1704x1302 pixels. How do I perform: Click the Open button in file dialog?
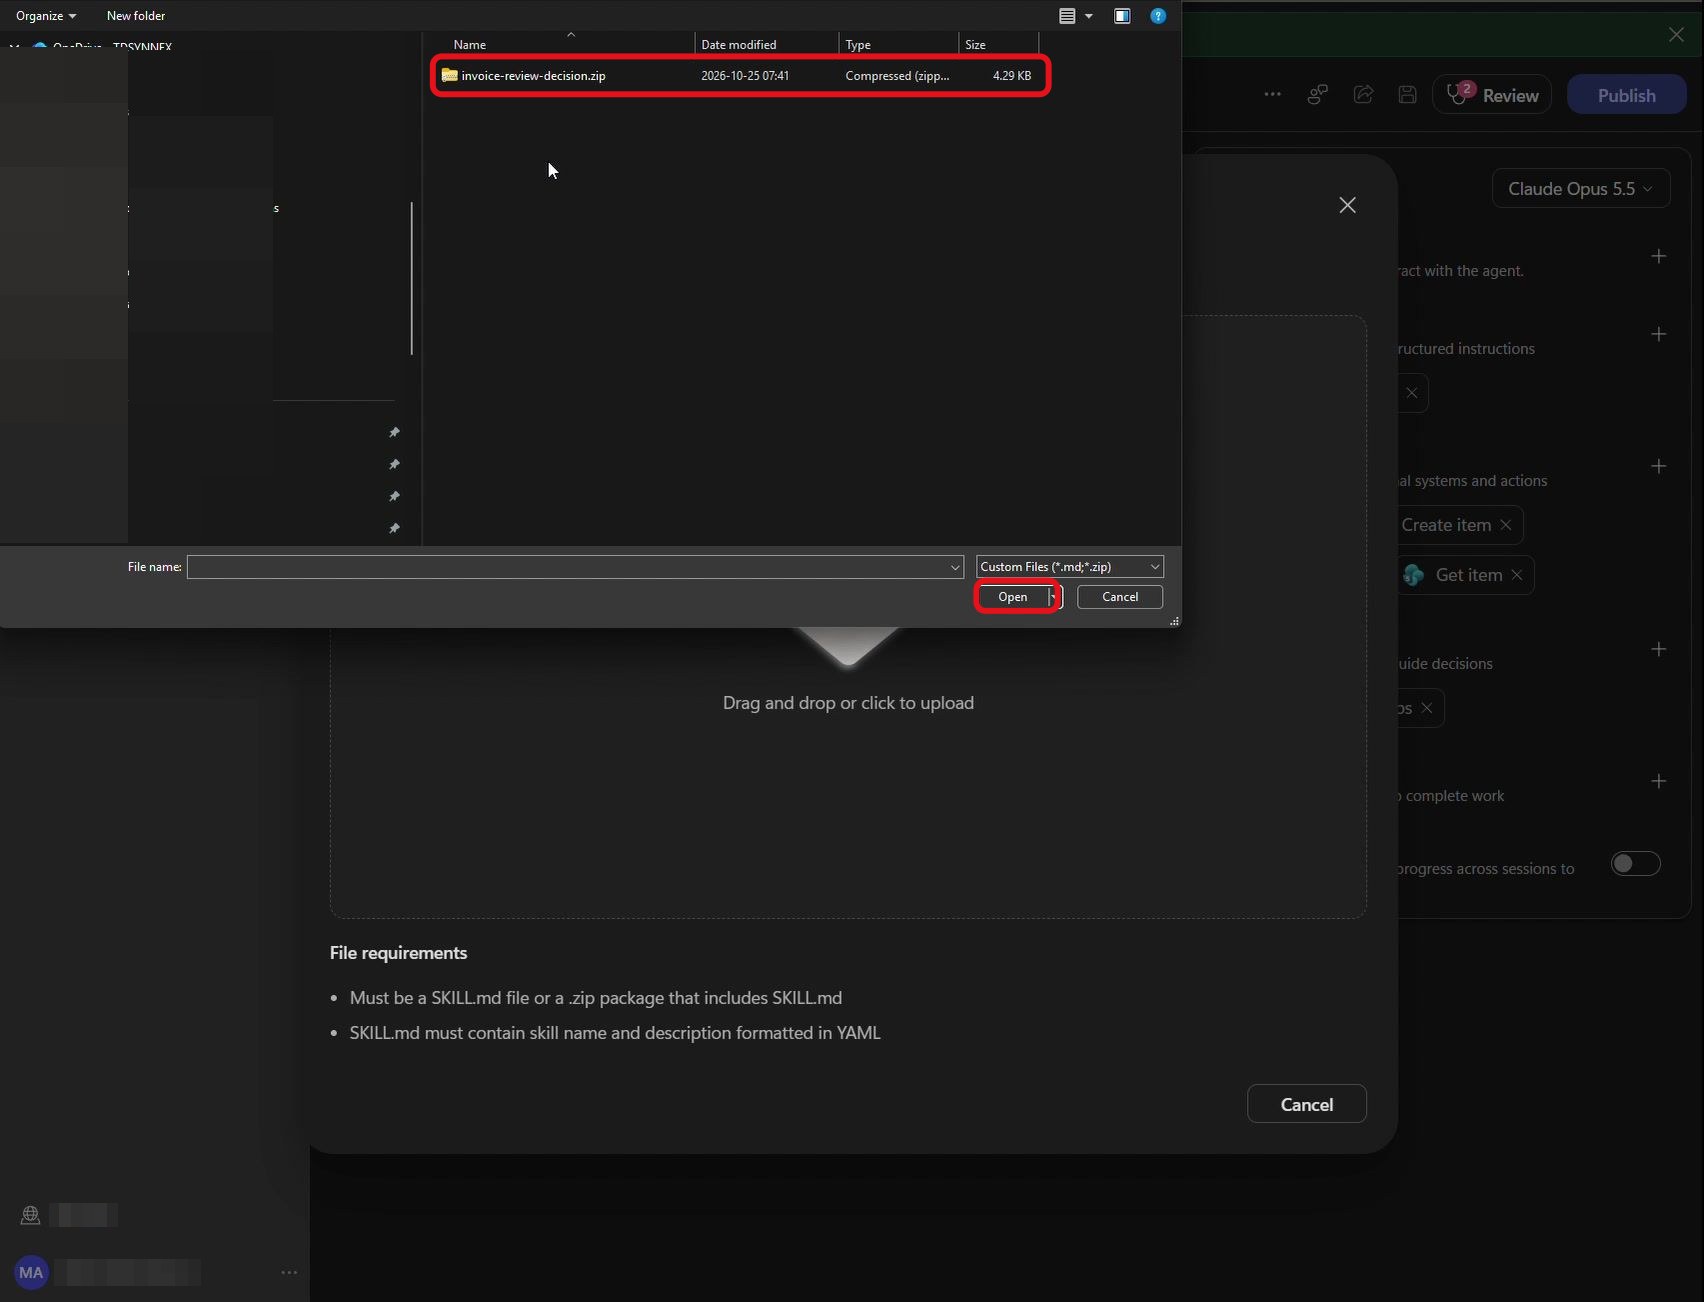(x=1013, y=597)
